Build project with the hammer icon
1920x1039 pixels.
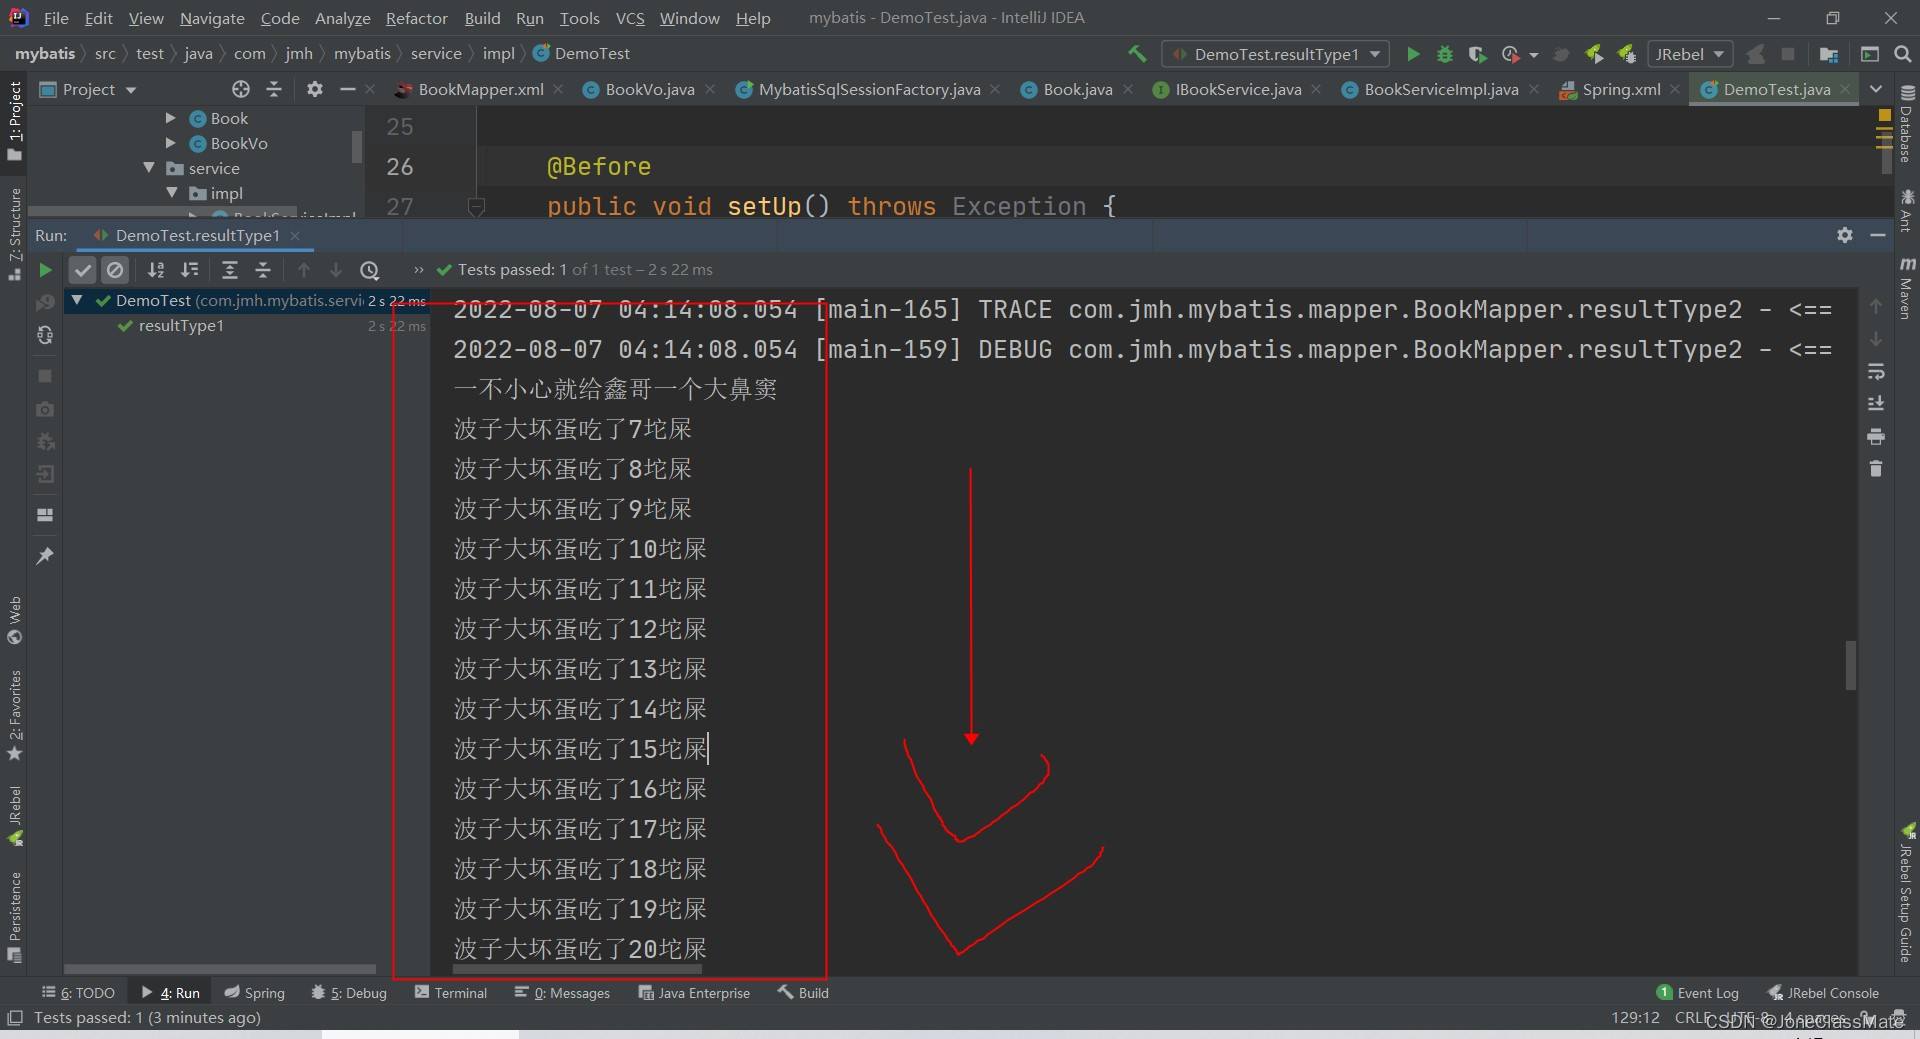[1137, 54]
